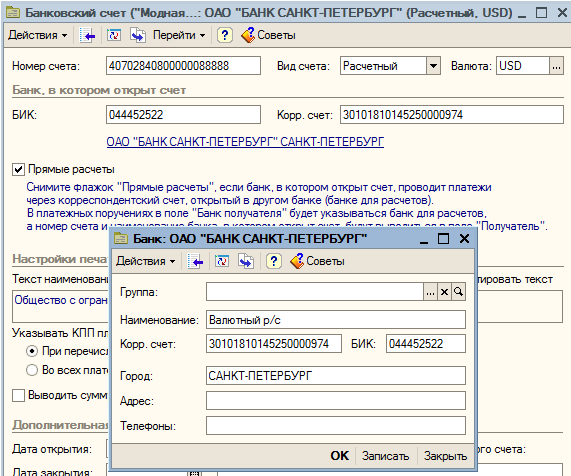Click the re-read (refresh) icon in bank account toolbar
Viewport: 571px width, 476px height.
[x=114, y=35]
